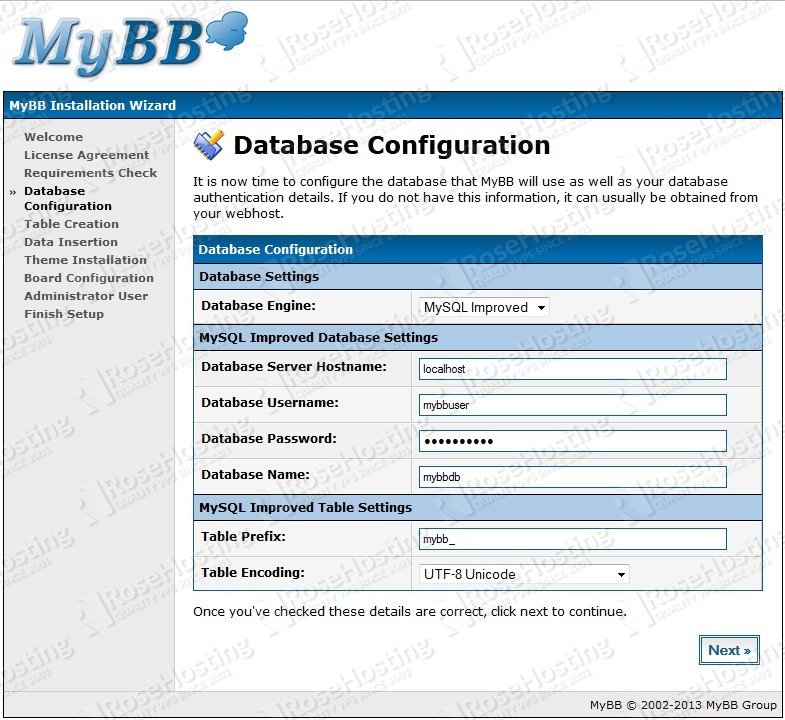
Task: Click the Database Password label
Action: coord(269,439)
